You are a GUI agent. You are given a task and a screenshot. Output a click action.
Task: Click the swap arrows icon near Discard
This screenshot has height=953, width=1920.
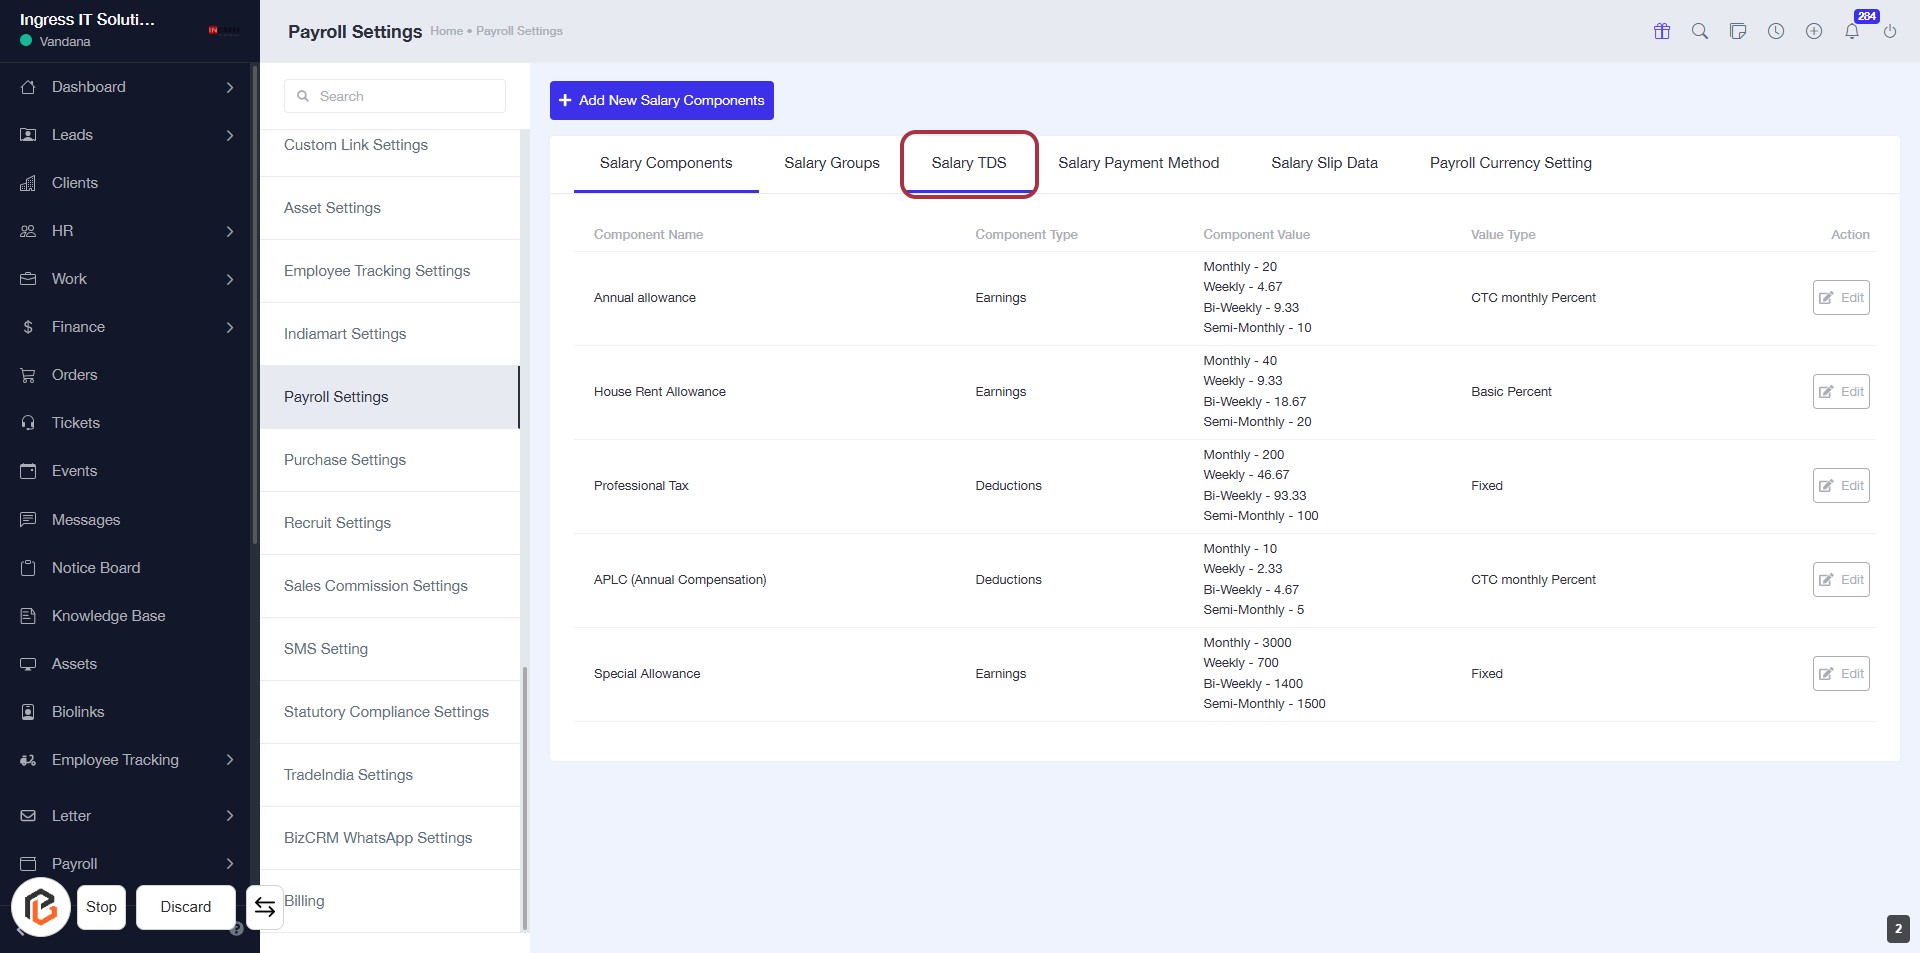(265, 907)
